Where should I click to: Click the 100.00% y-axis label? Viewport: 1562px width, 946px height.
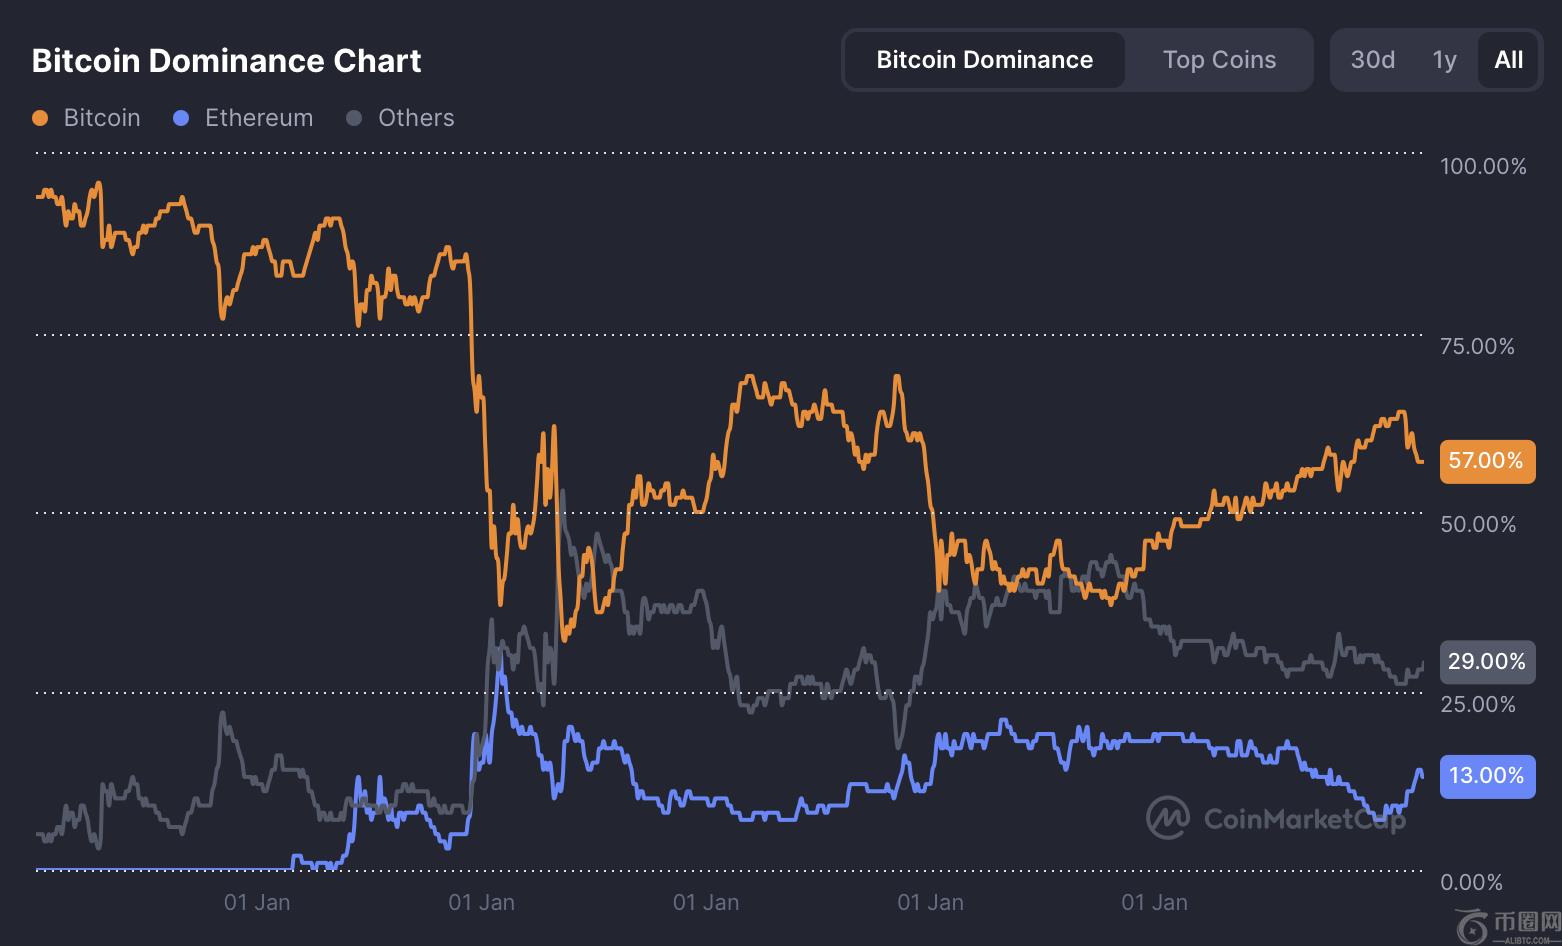pyautogui.click(x=1482, y=166)
